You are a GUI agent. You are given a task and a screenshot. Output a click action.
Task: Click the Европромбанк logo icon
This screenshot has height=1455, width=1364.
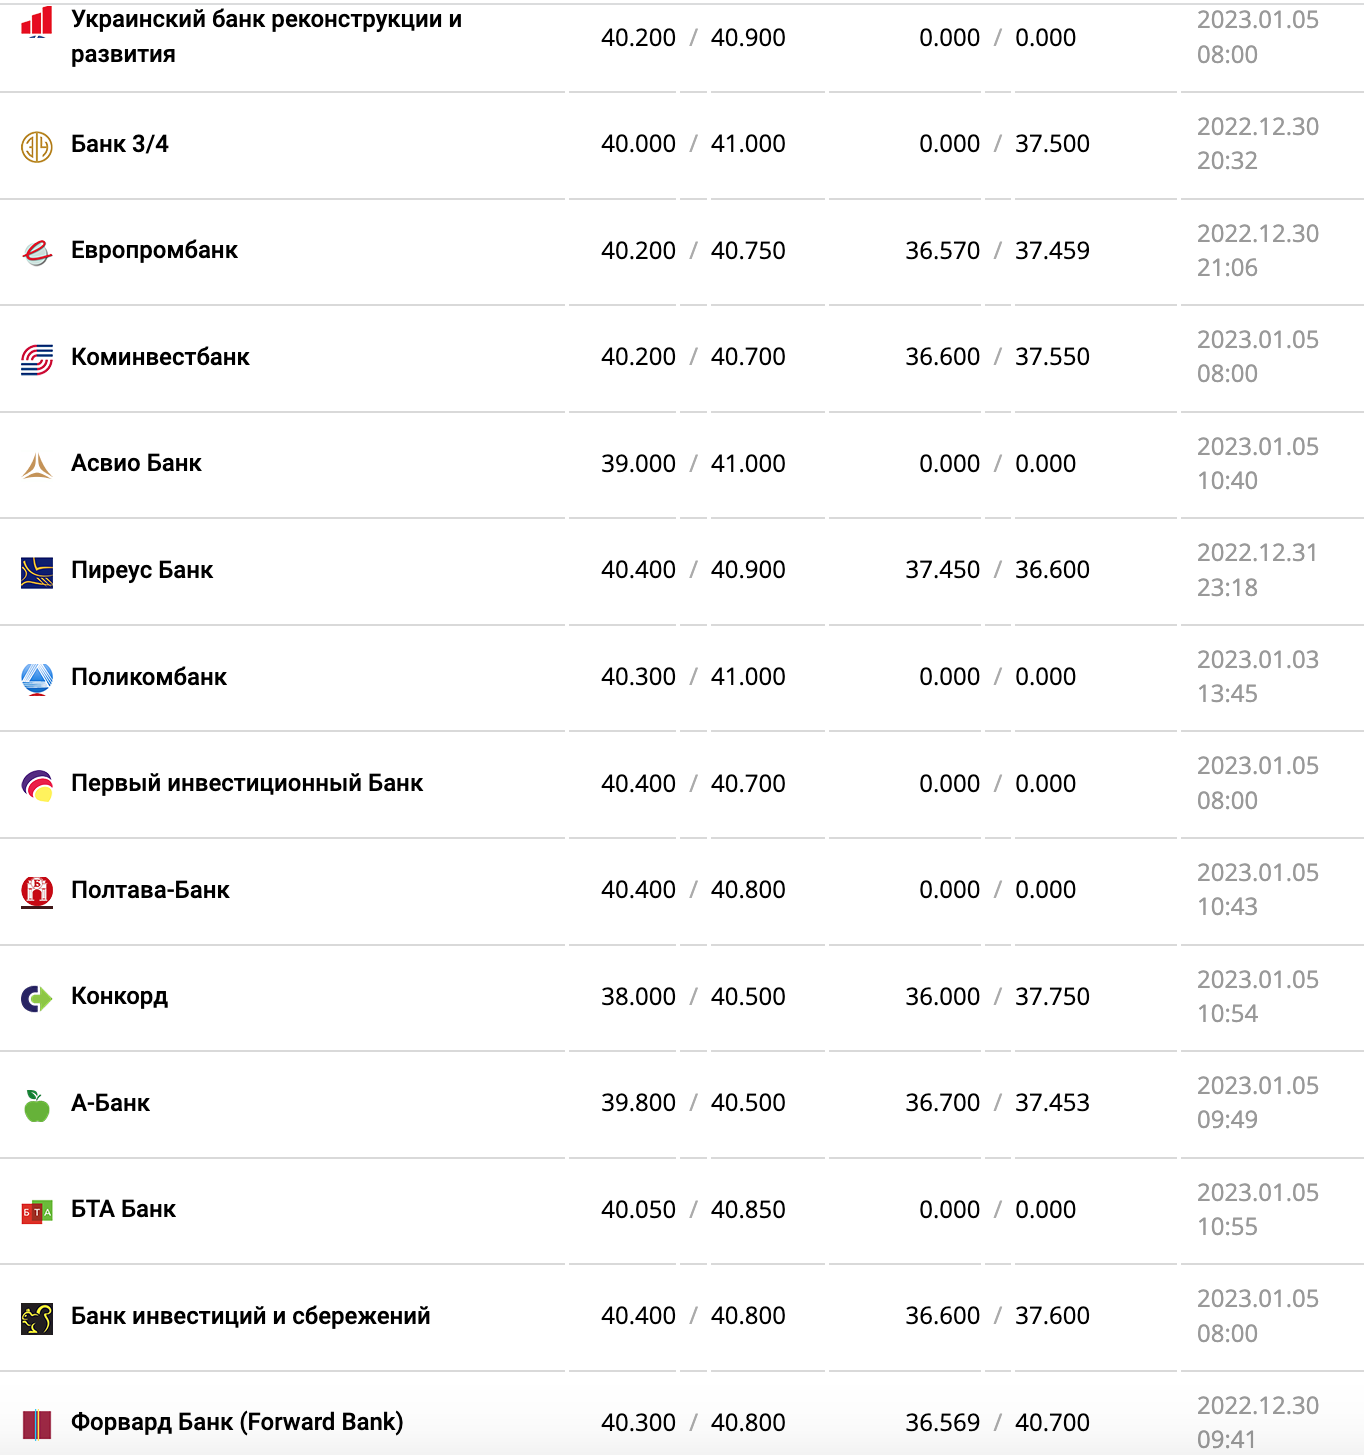click(x=37, y=252)
